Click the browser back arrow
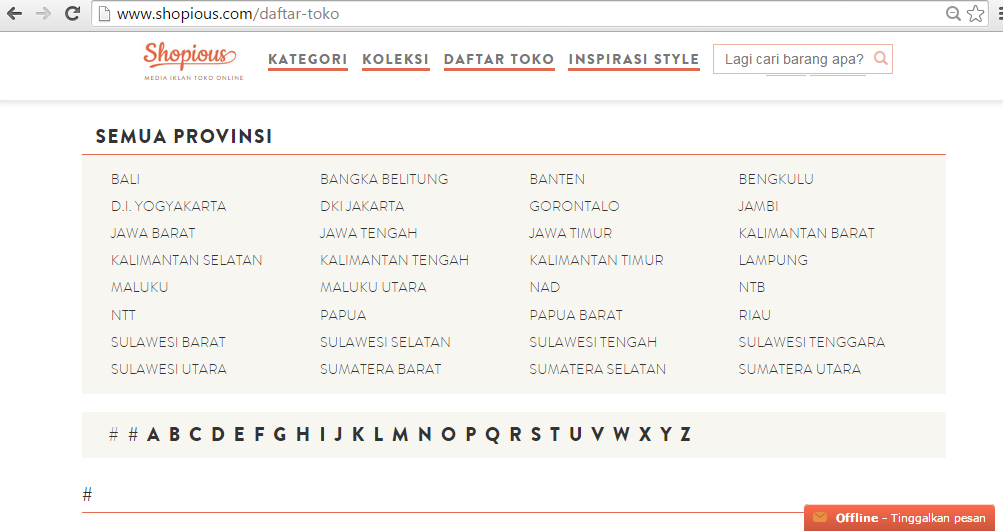1003x531 pixels. pyautogui.click(x=16, y=14)
